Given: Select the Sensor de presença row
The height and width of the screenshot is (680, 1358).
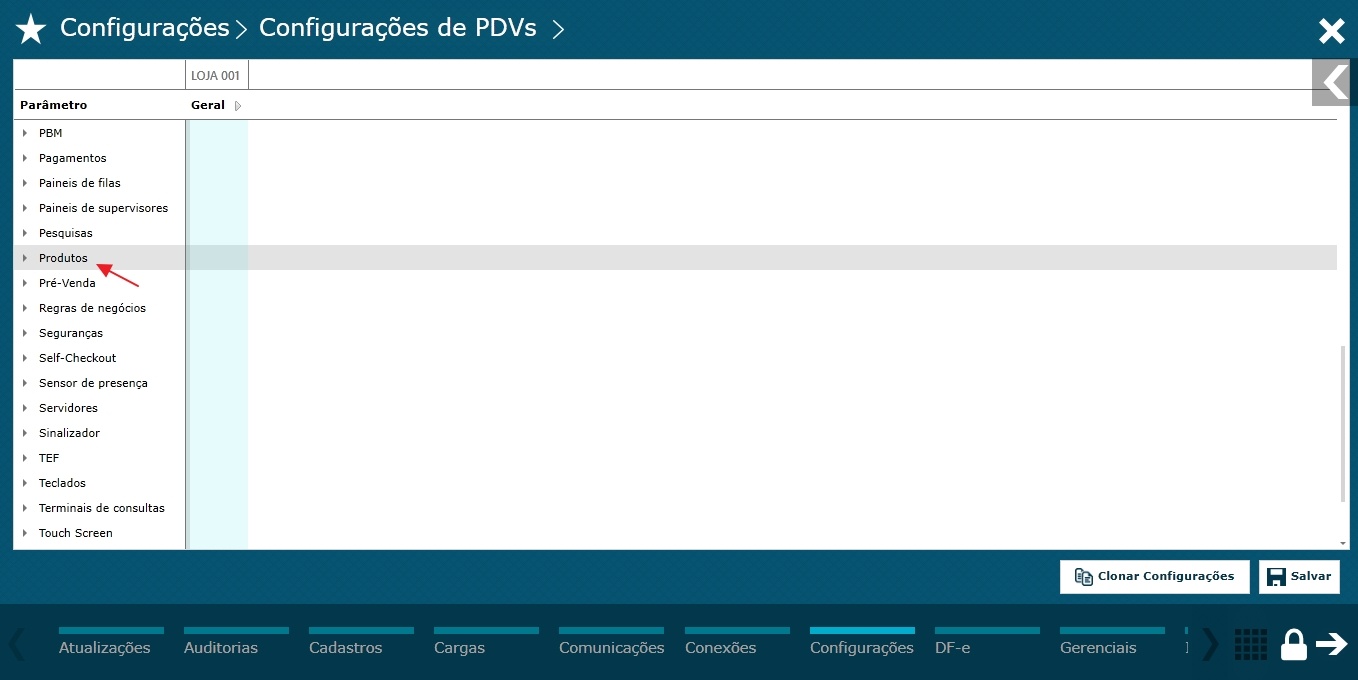Looking at the screenshot, I should (675, 383).
